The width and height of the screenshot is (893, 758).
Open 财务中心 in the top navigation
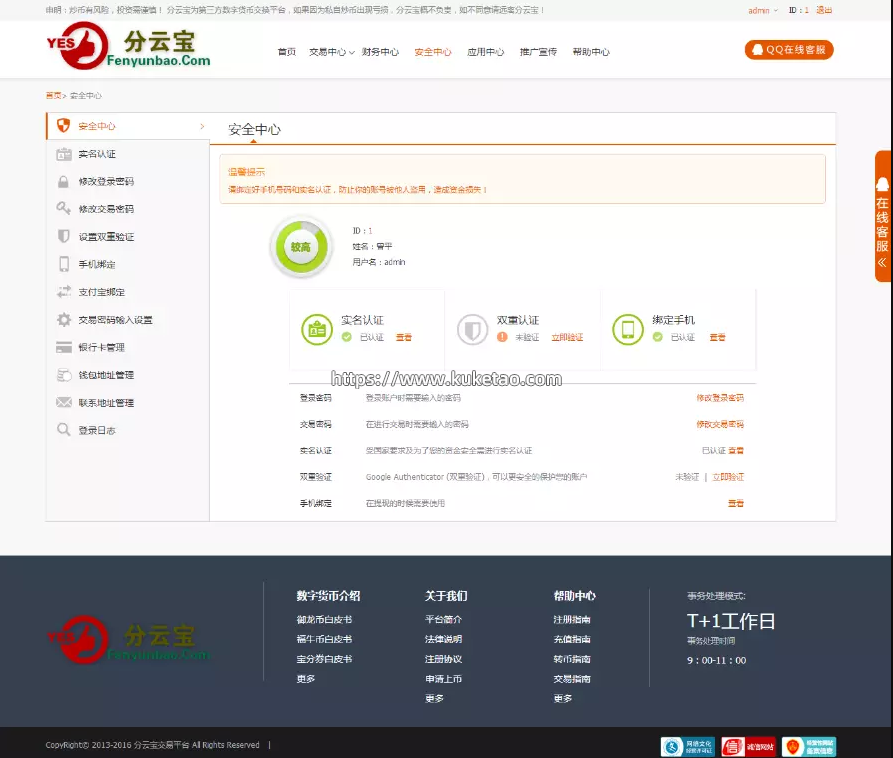[380, 52]
